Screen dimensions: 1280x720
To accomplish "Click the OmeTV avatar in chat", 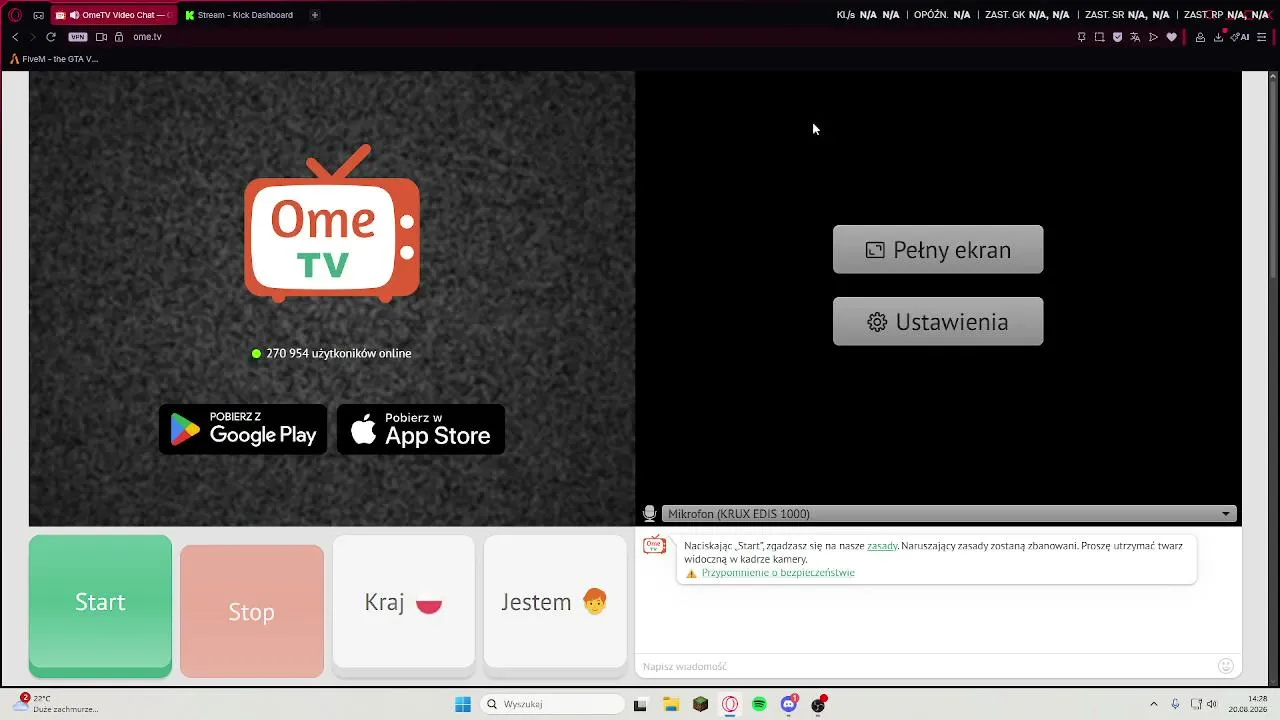I will click(654, 545).
